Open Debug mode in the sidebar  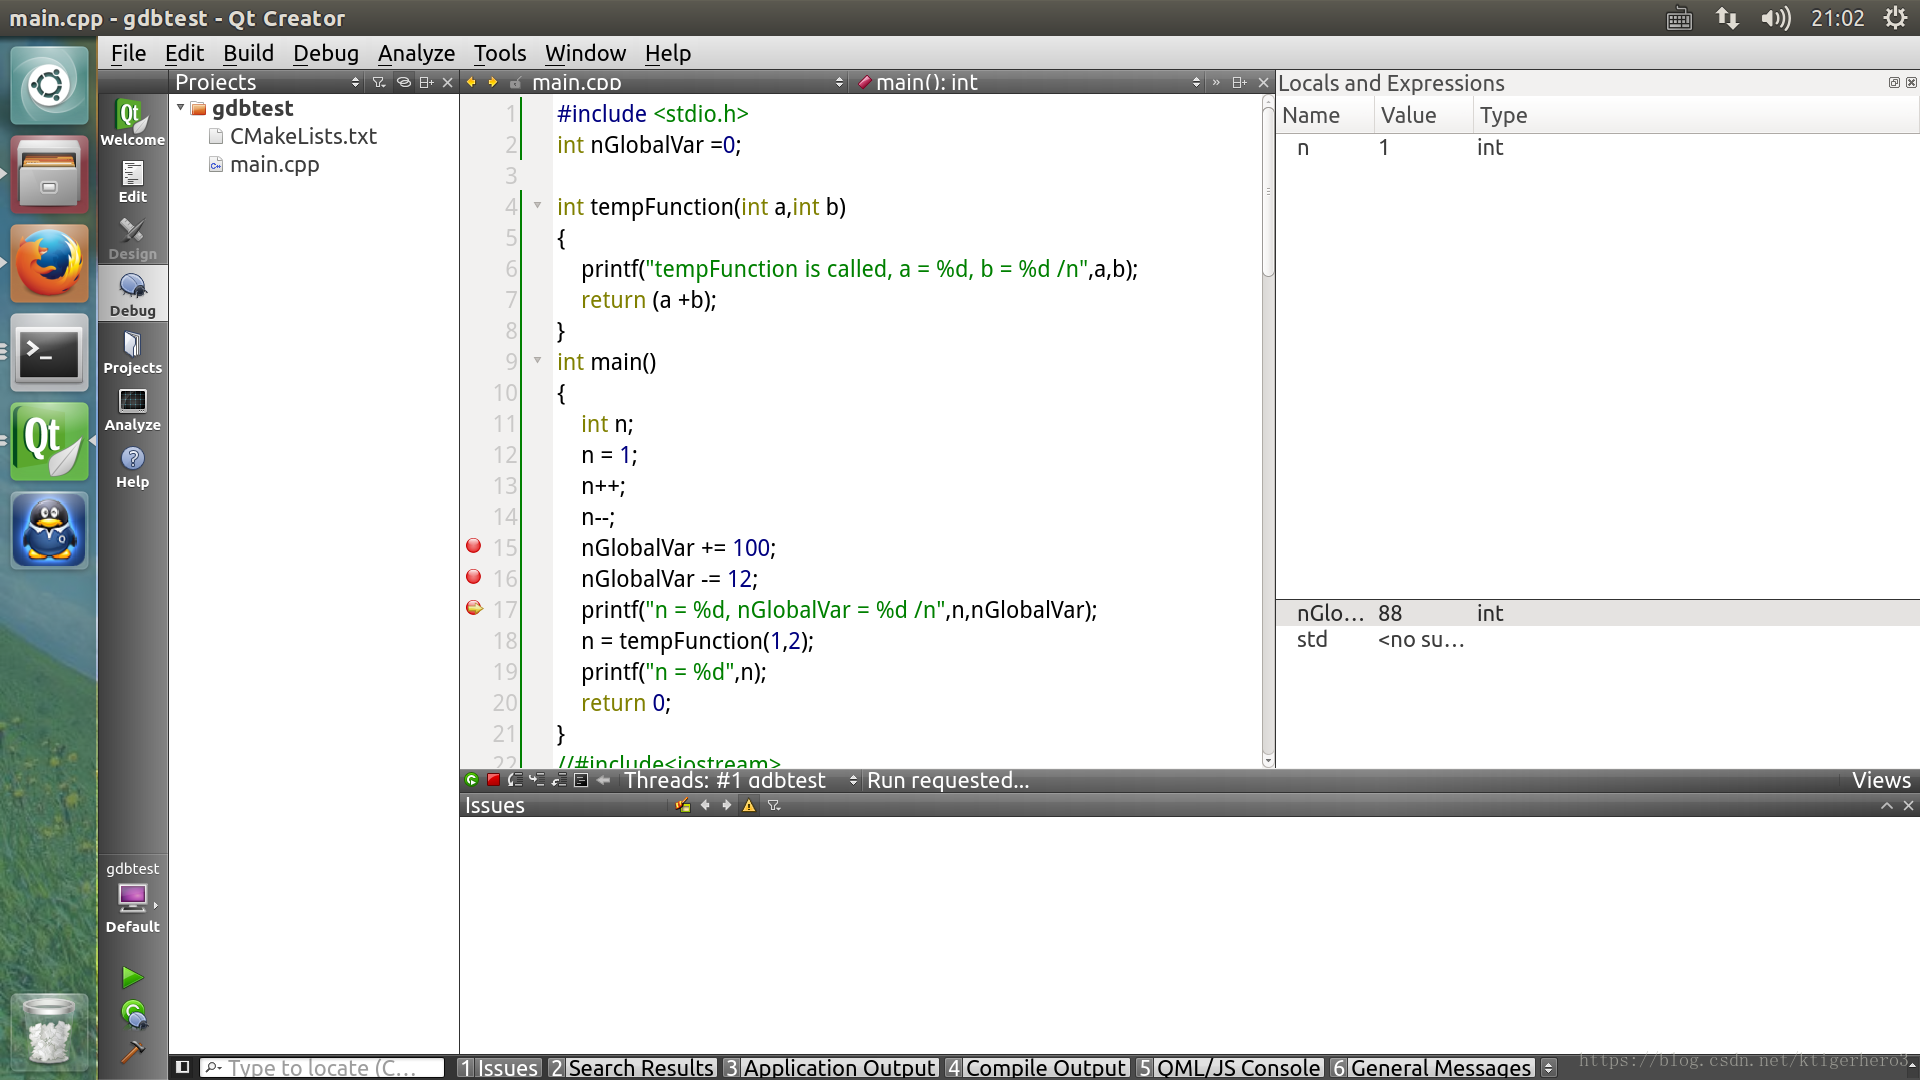pos(132,294)
